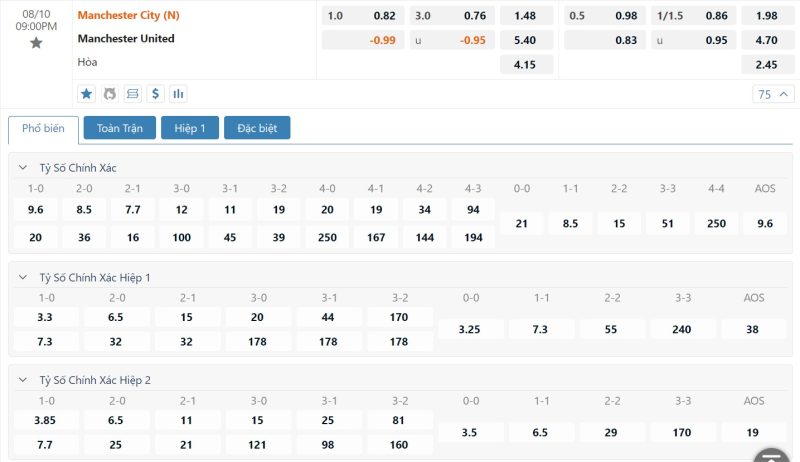This screenshot has width=800, height=462.
Task: Open the lineup list icon in match toolbar
Action: (133, 94)
